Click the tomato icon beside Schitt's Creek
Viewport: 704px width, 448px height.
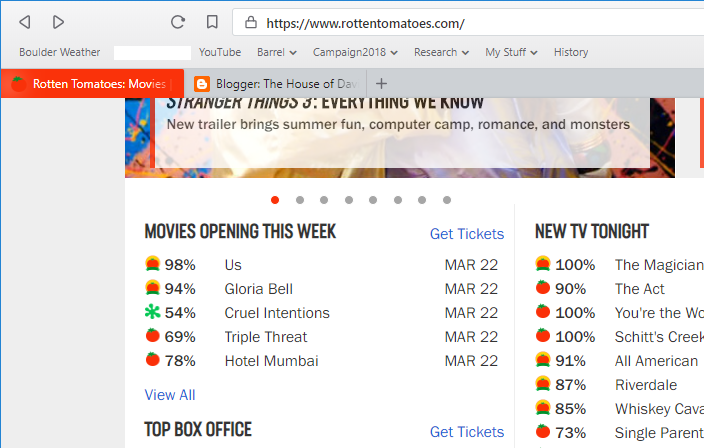coord(543,335)
